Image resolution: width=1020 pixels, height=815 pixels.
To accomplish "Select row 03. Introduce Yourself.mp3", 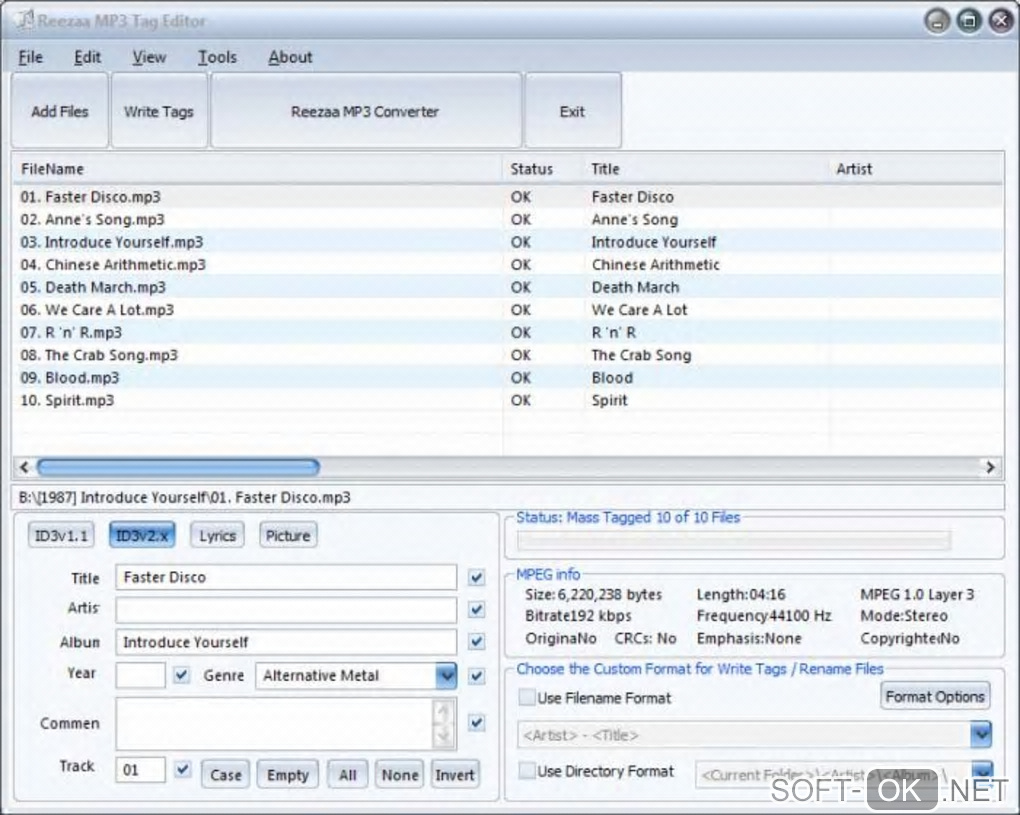I will (507, 242).
